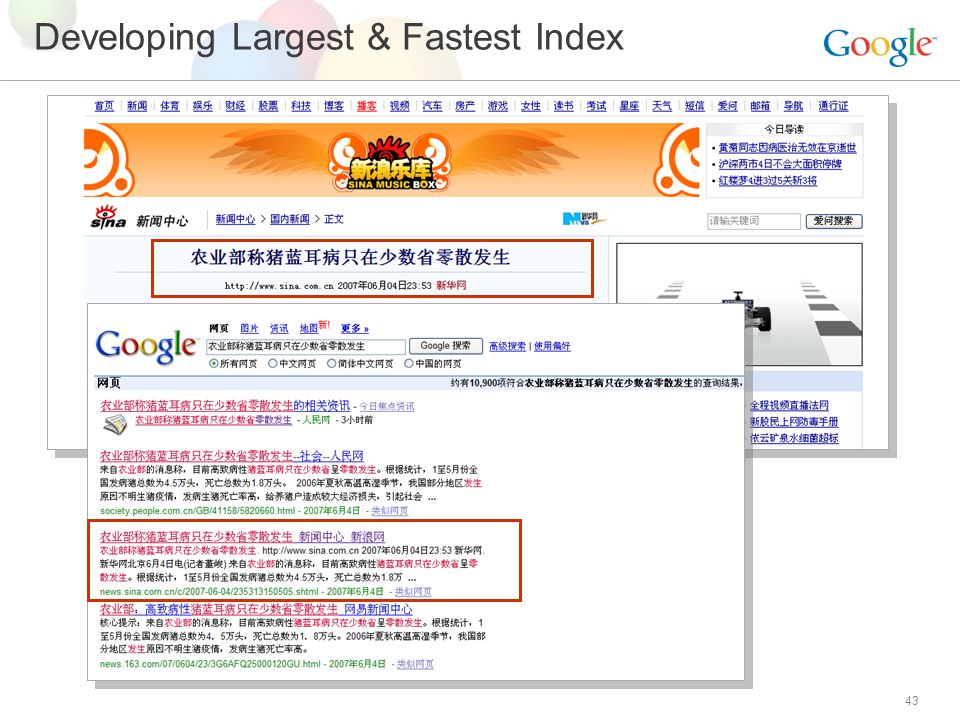The image size is (960, 720).
Task: Click the Google search query field
Action: click(x=306, y=347)
